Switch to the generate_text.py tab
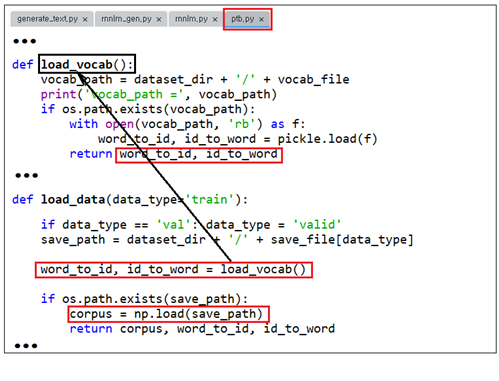This screenshot has height=381, width=499. tap(47, 19)
